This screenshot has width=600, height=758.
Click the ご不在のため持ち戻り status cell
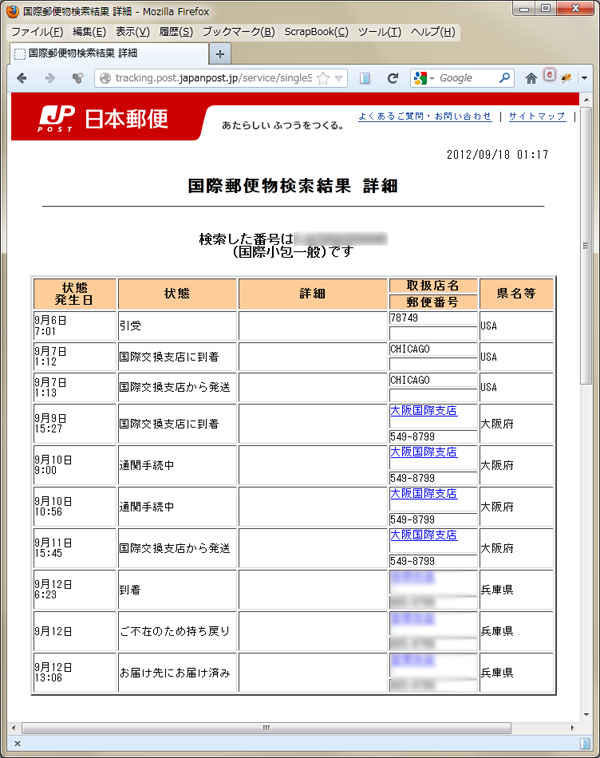coord(177,631)
